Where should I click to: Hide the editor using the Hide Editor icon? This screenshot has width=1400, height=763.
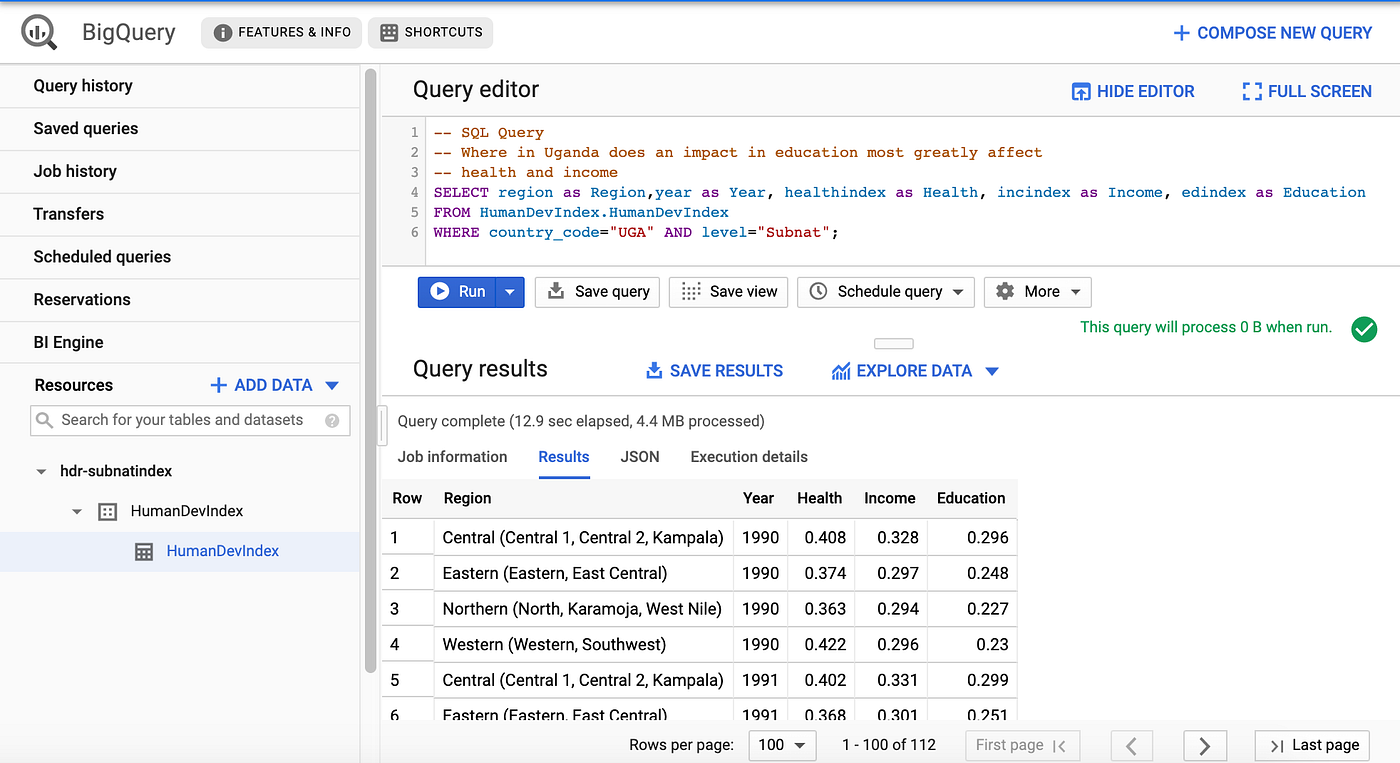pyautogui.click(x=1081, y=91)
